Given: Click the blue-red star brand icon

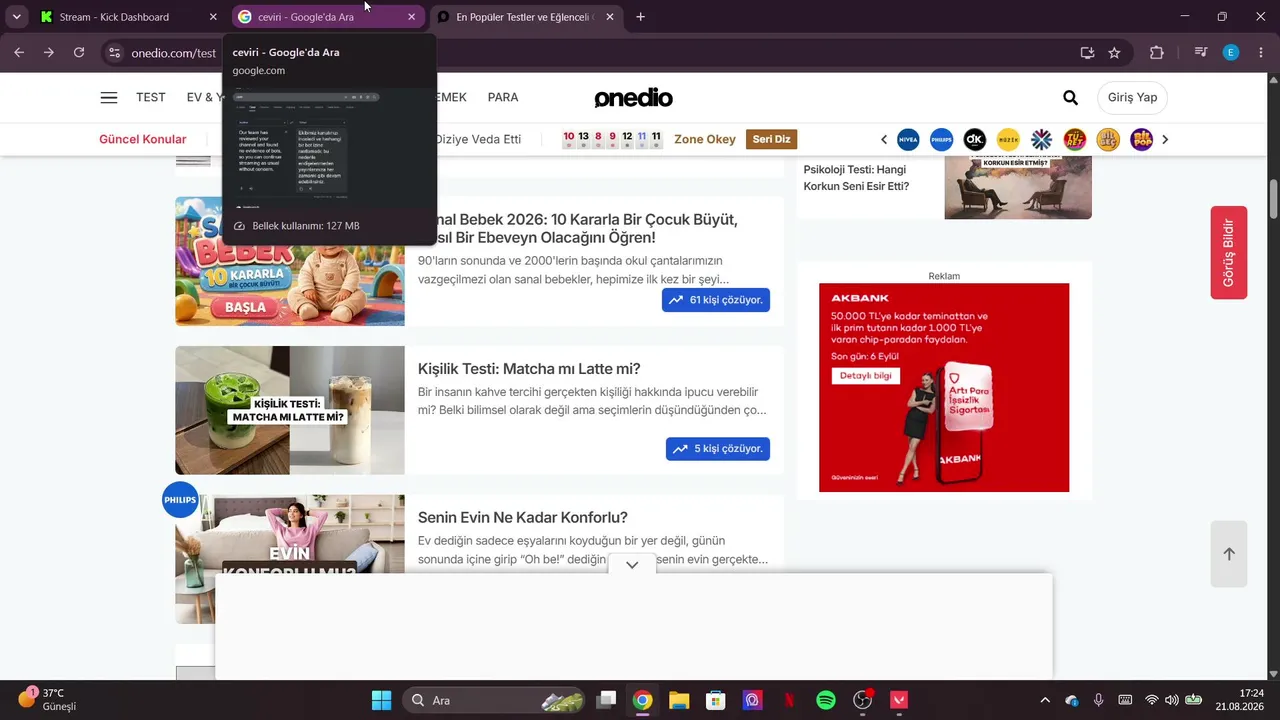Looking at the screenshot, I should [1042, 139].
